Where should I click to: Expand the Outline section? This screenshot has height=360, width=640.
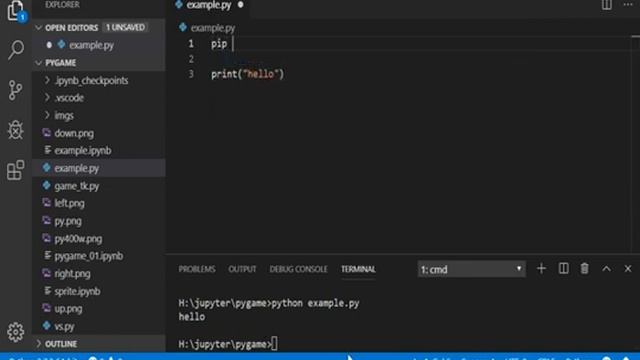[39, 344]
